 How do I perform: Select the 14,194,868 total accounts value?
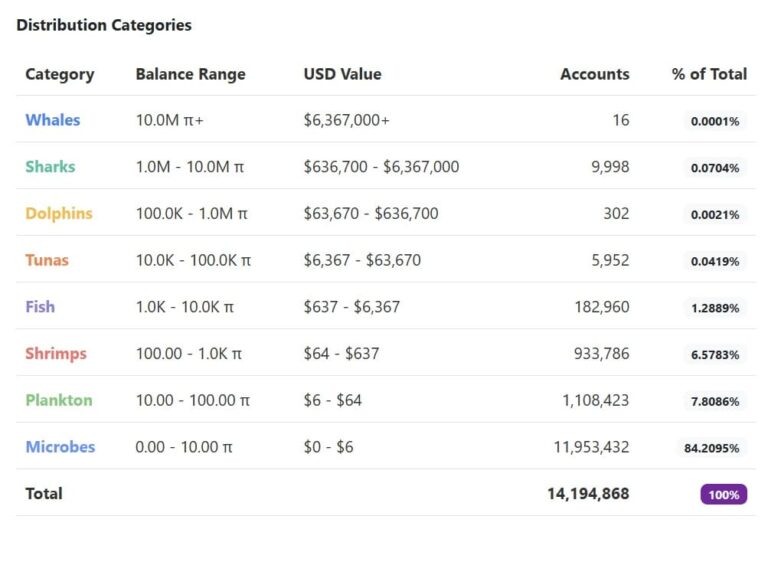click(588, 494)
